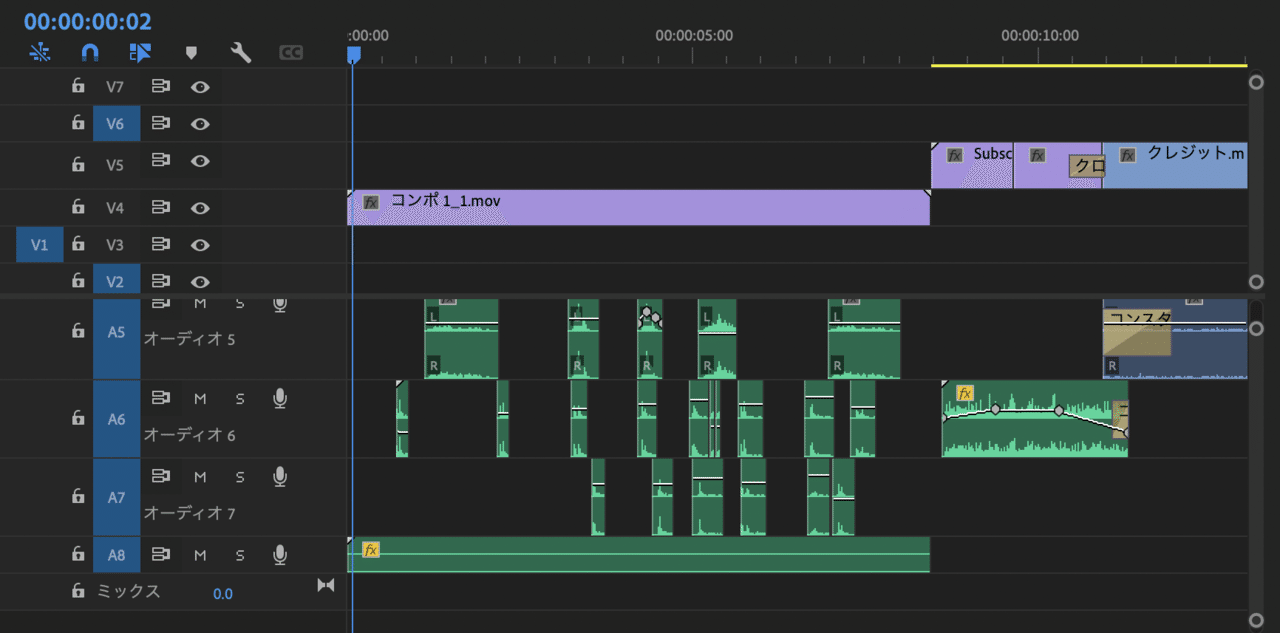Add a marker with marker icon

click(191, 53)
